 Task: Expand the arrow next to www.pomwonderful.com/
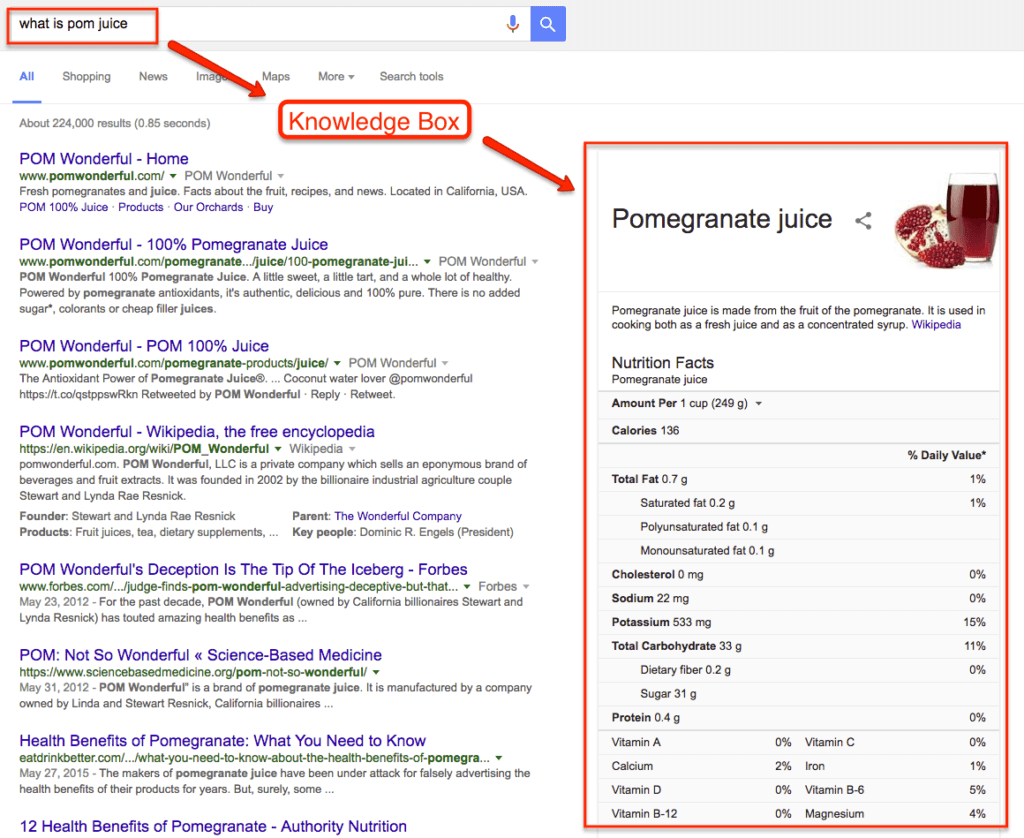(x=173, y=176)
